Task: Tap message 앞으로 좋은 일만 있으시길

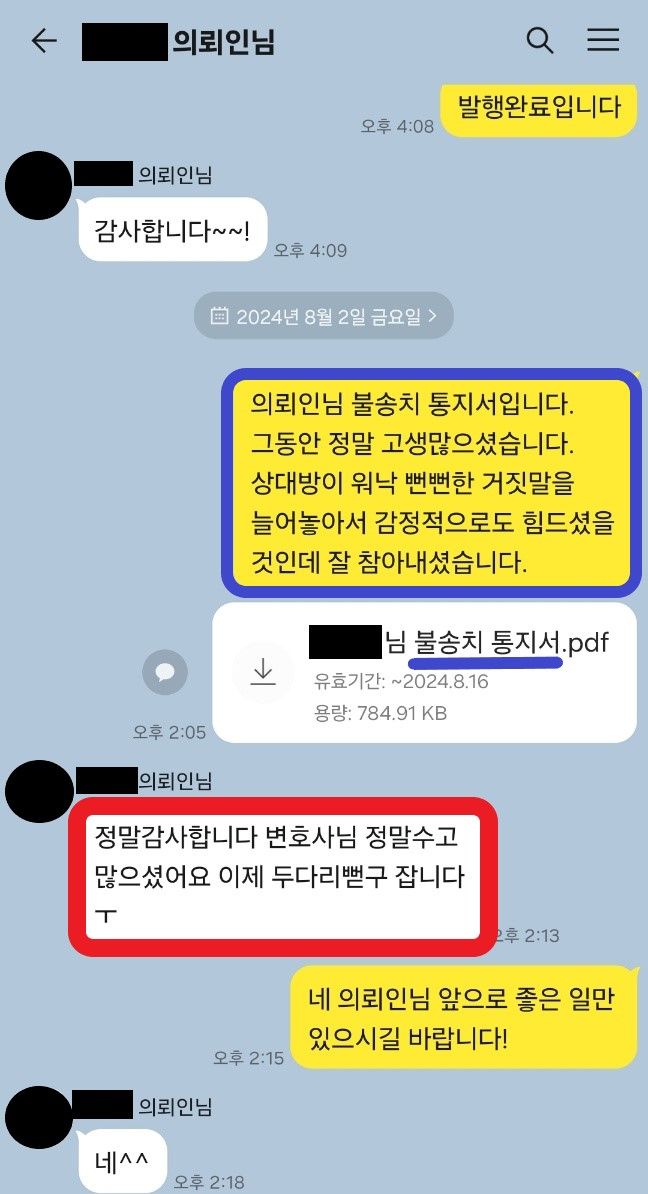Action: tap(464, 1017)
